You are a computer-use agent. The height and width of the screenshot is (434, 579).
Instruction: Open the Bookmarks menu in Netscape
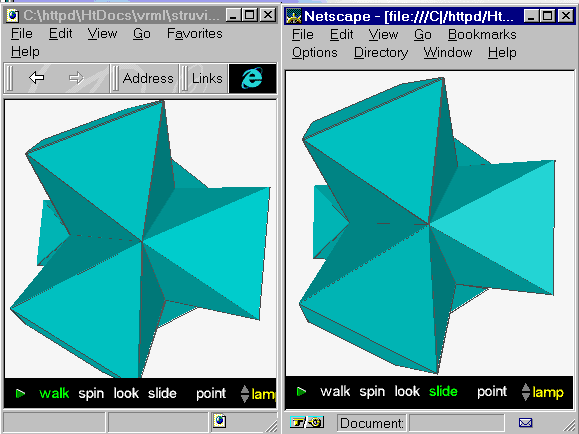point(482,34)
